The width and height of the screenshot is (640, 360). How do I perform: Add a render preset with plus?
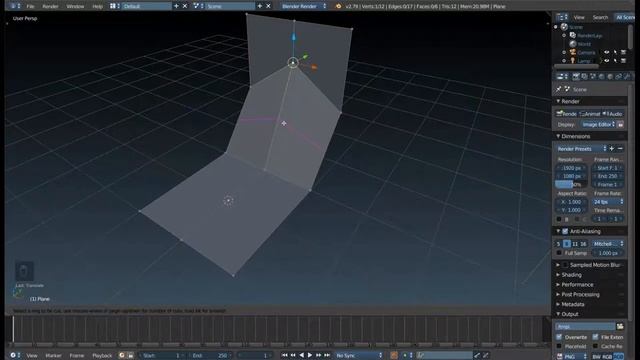(611, 149)
